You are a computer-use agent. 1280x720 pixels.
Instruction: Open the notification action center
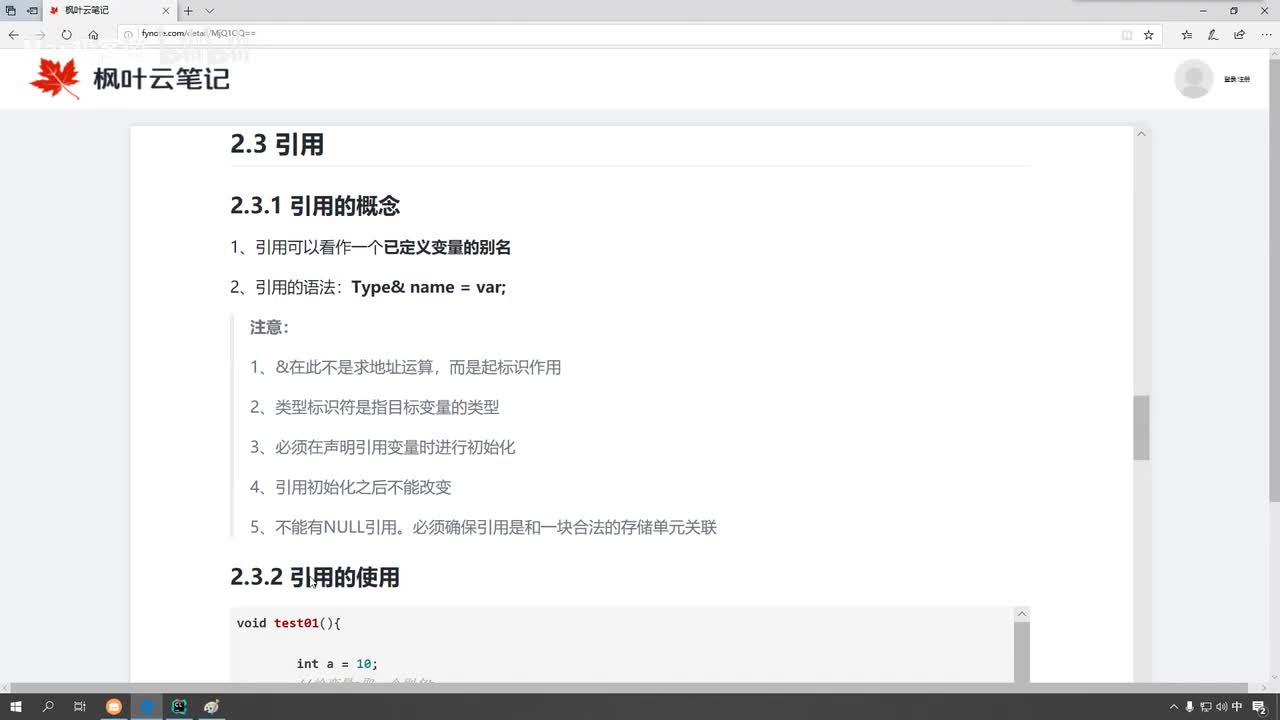pyautogui.click(x=1262, y=707)
